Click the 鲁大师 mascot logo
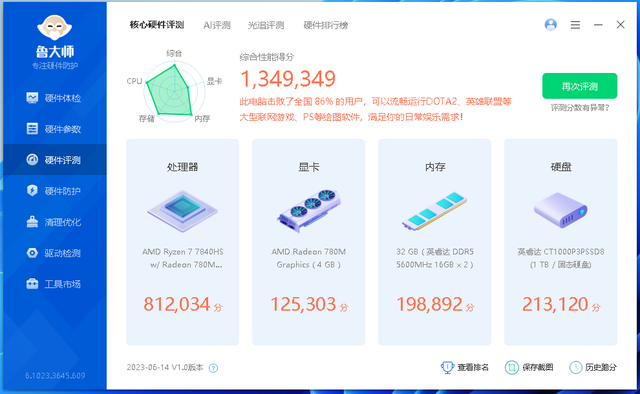640x394 pixels. click(55, 28)
